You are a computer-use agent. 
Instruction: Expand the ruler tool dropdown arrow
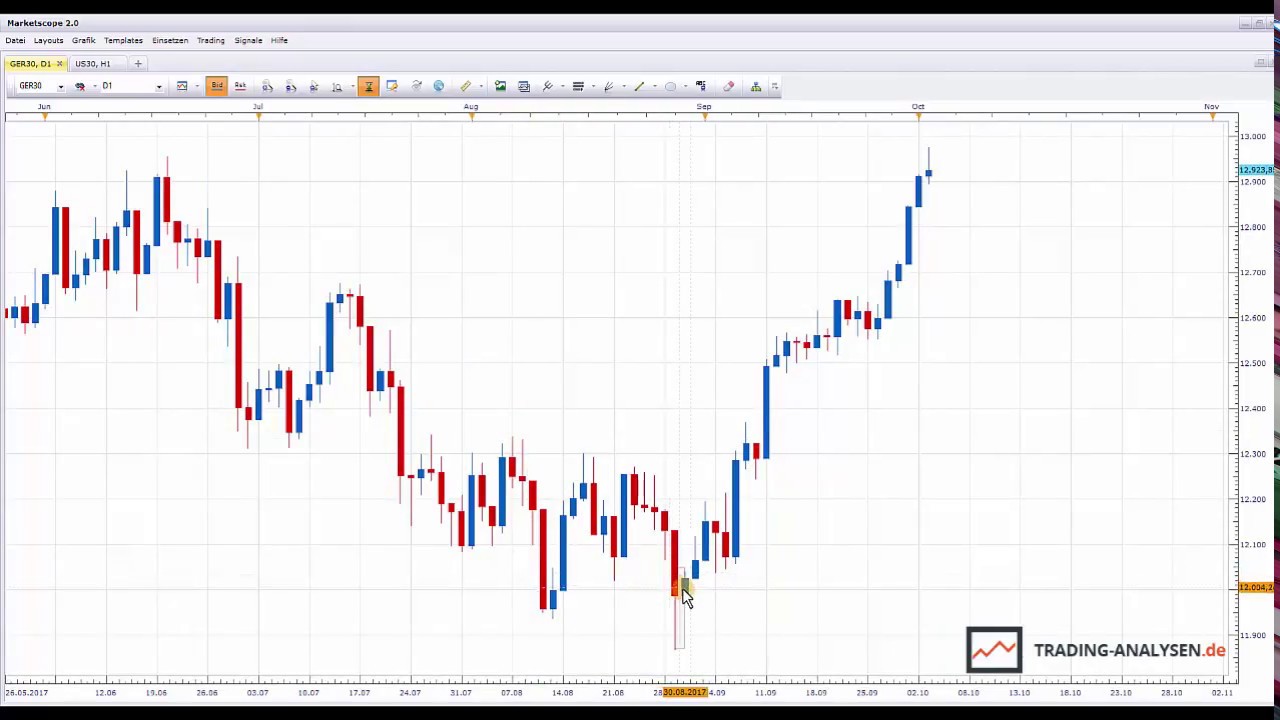(x=481, y=86)
